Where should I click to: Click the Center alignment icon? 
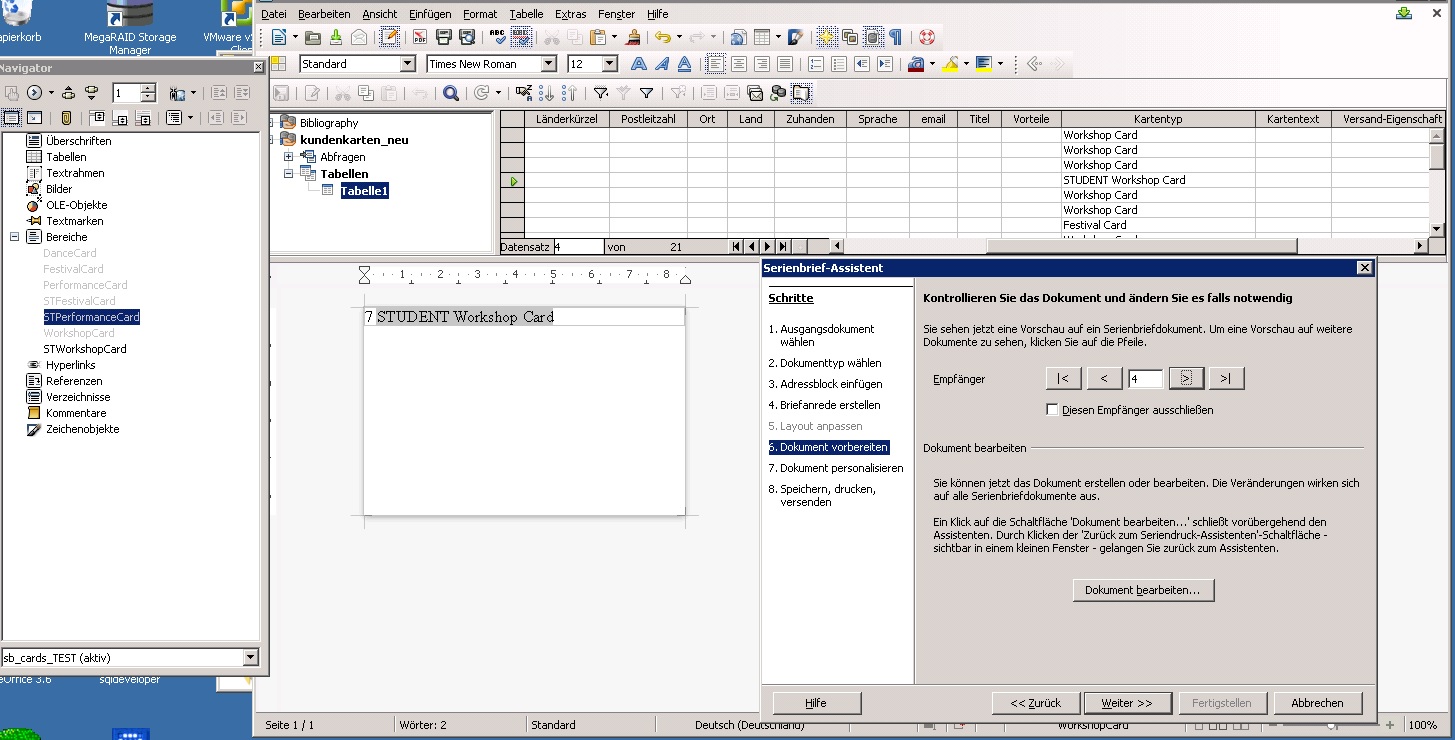[739, 64]
